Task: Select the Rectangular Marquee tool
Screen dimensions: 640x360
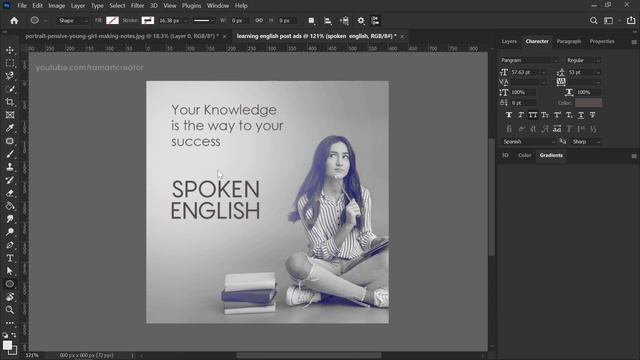Action: pyautogui.click(x=10, y=63)
